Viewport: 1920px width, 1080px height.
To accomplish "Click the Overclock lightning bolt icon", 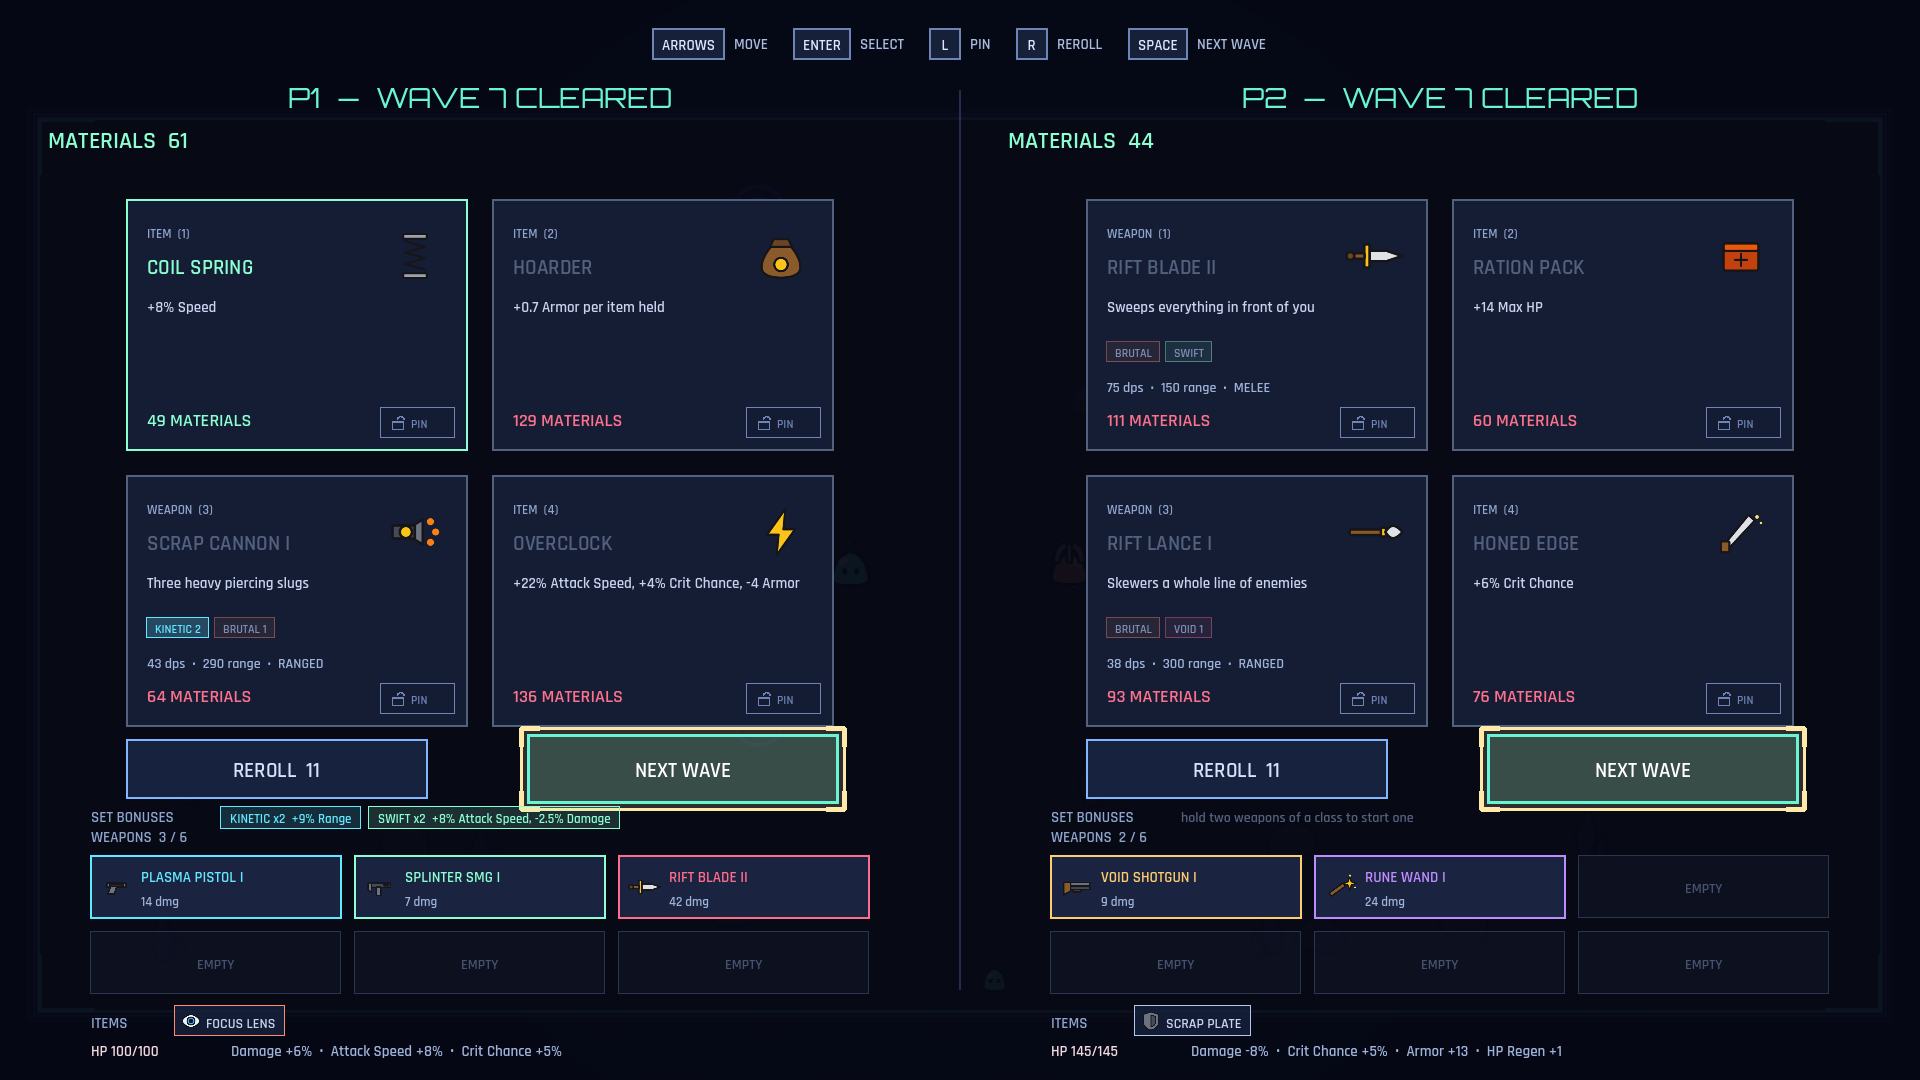I will tap(781, 532).
